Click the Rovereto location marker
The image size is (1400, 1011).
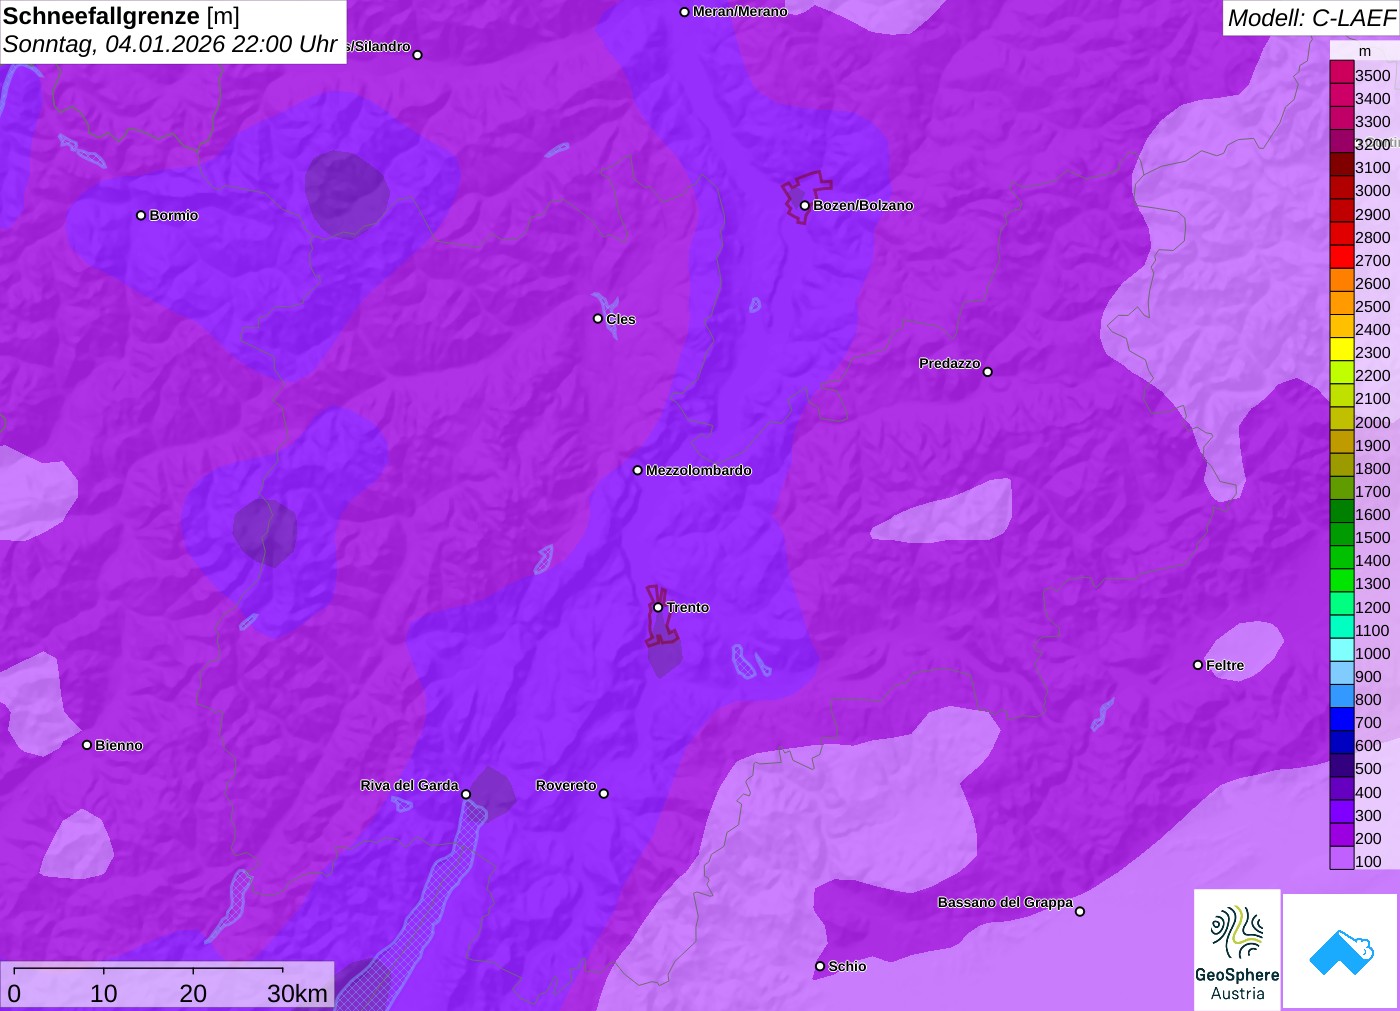pyautogui.click(x=604, y=794)
